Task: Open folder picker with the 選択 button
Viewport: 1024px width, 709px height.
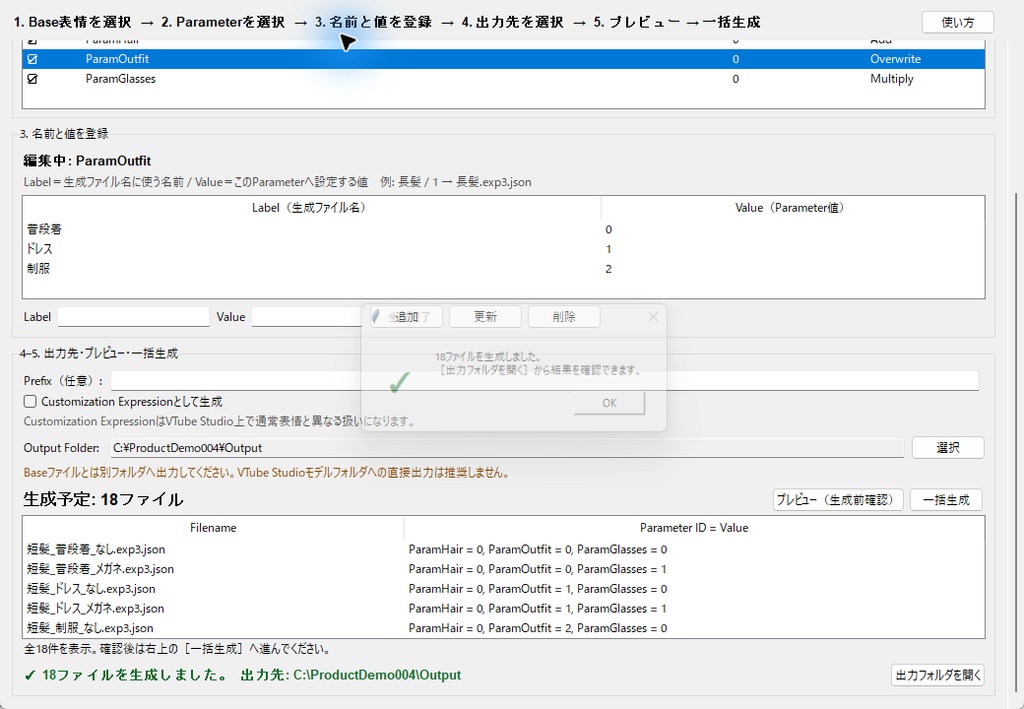Action: (x=948, y=447)
